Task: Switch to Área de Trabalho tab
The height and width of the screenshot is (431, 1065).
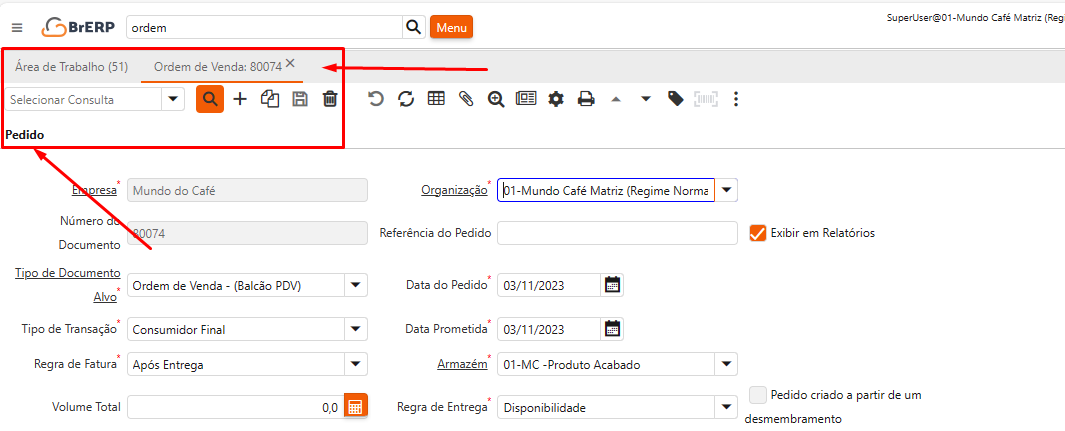Action: point(71,67)
